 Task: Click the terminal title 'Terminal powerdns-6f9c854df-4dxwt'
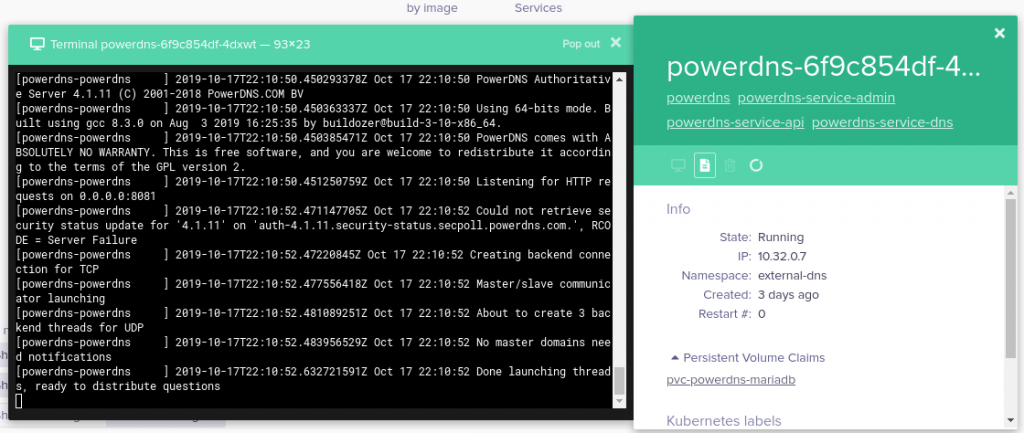180,44
